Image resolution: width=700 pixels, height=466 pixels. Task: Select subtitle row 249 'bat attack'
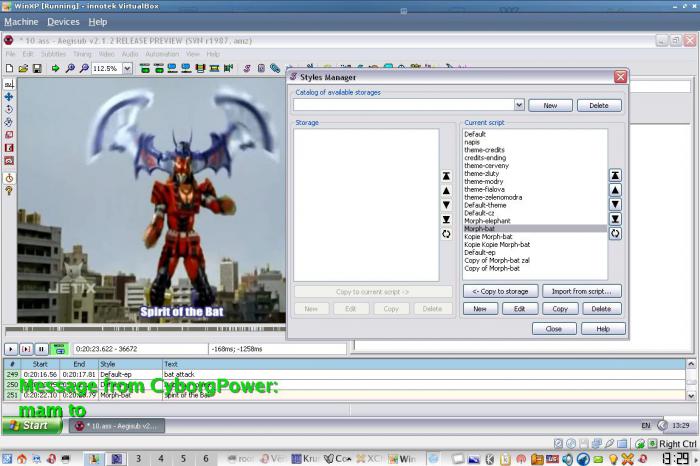point(344,374)
